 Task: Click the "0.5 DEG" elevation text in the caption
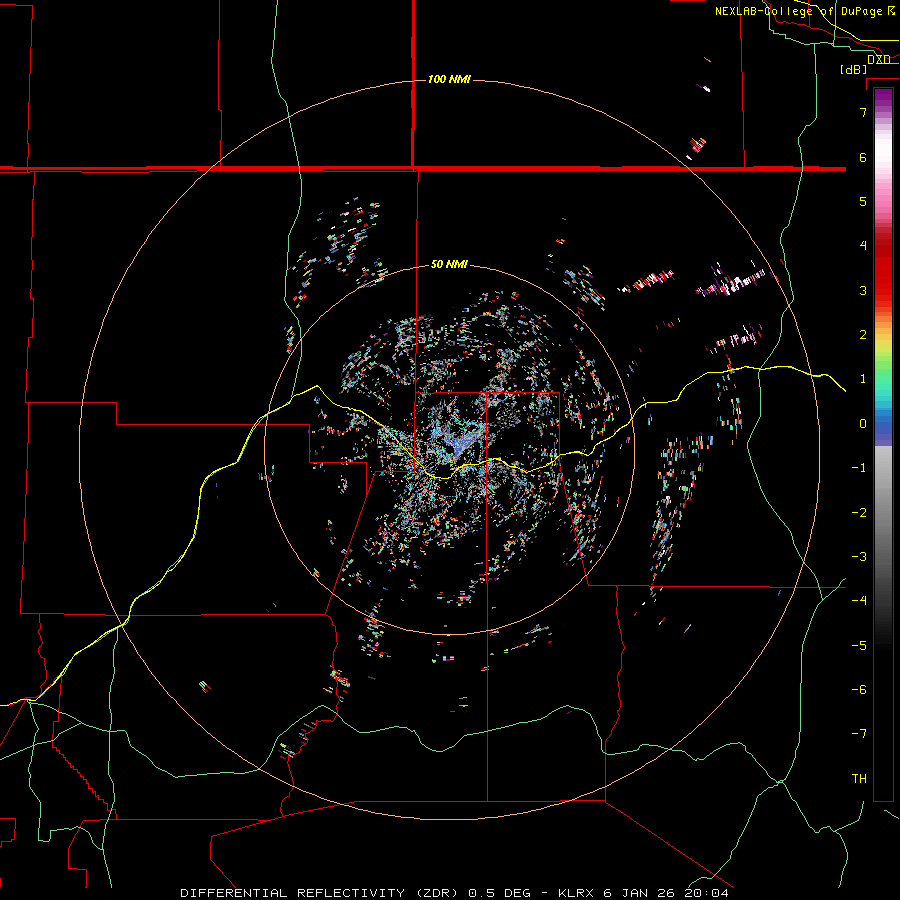(x=499, y=893)
